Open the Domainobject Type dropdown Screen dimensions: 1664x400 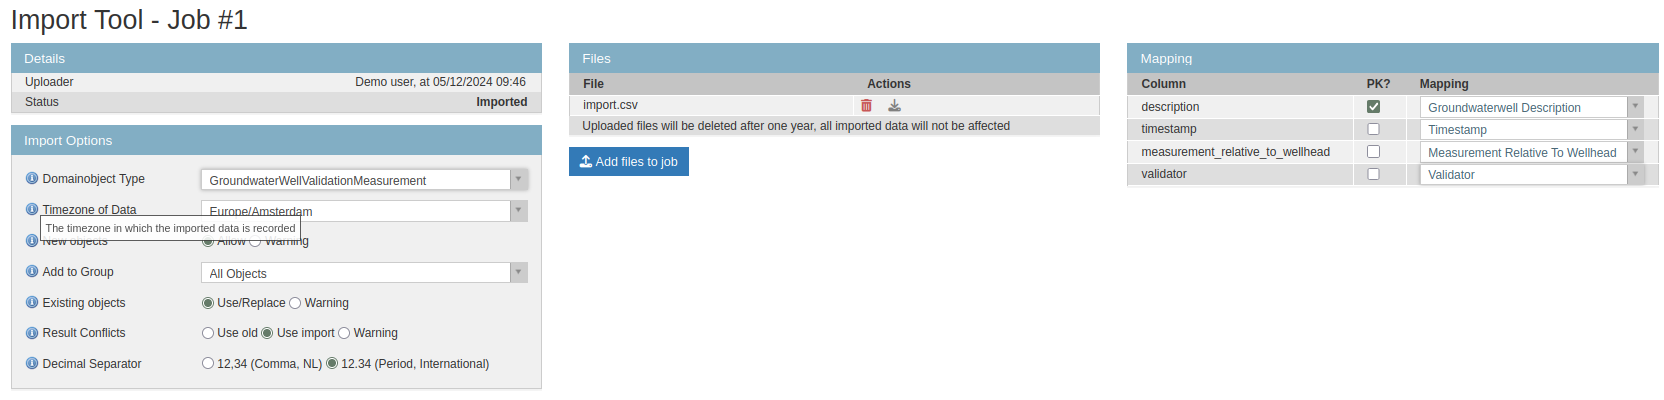click(x=365, y=180)
